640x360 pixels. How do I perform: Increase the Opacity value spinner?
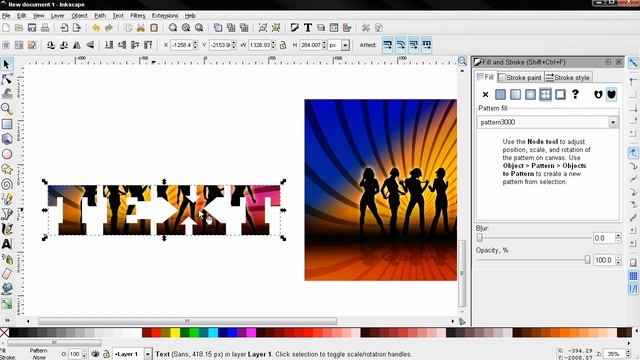point(618,258)
